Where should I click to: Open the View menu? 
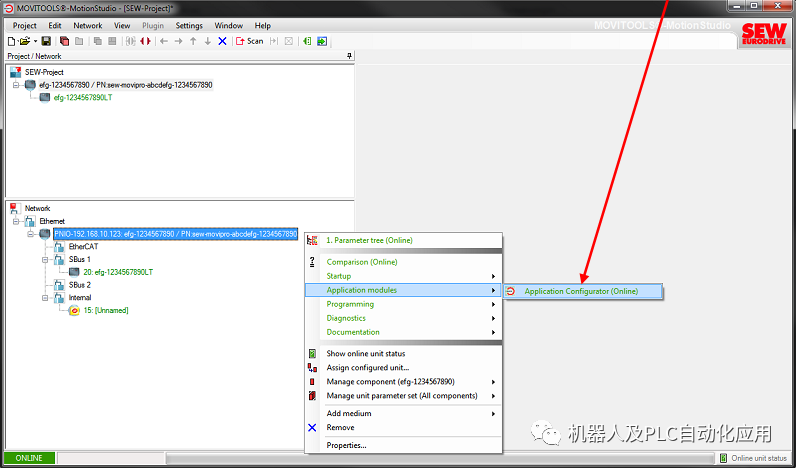(x=122, y=25)
